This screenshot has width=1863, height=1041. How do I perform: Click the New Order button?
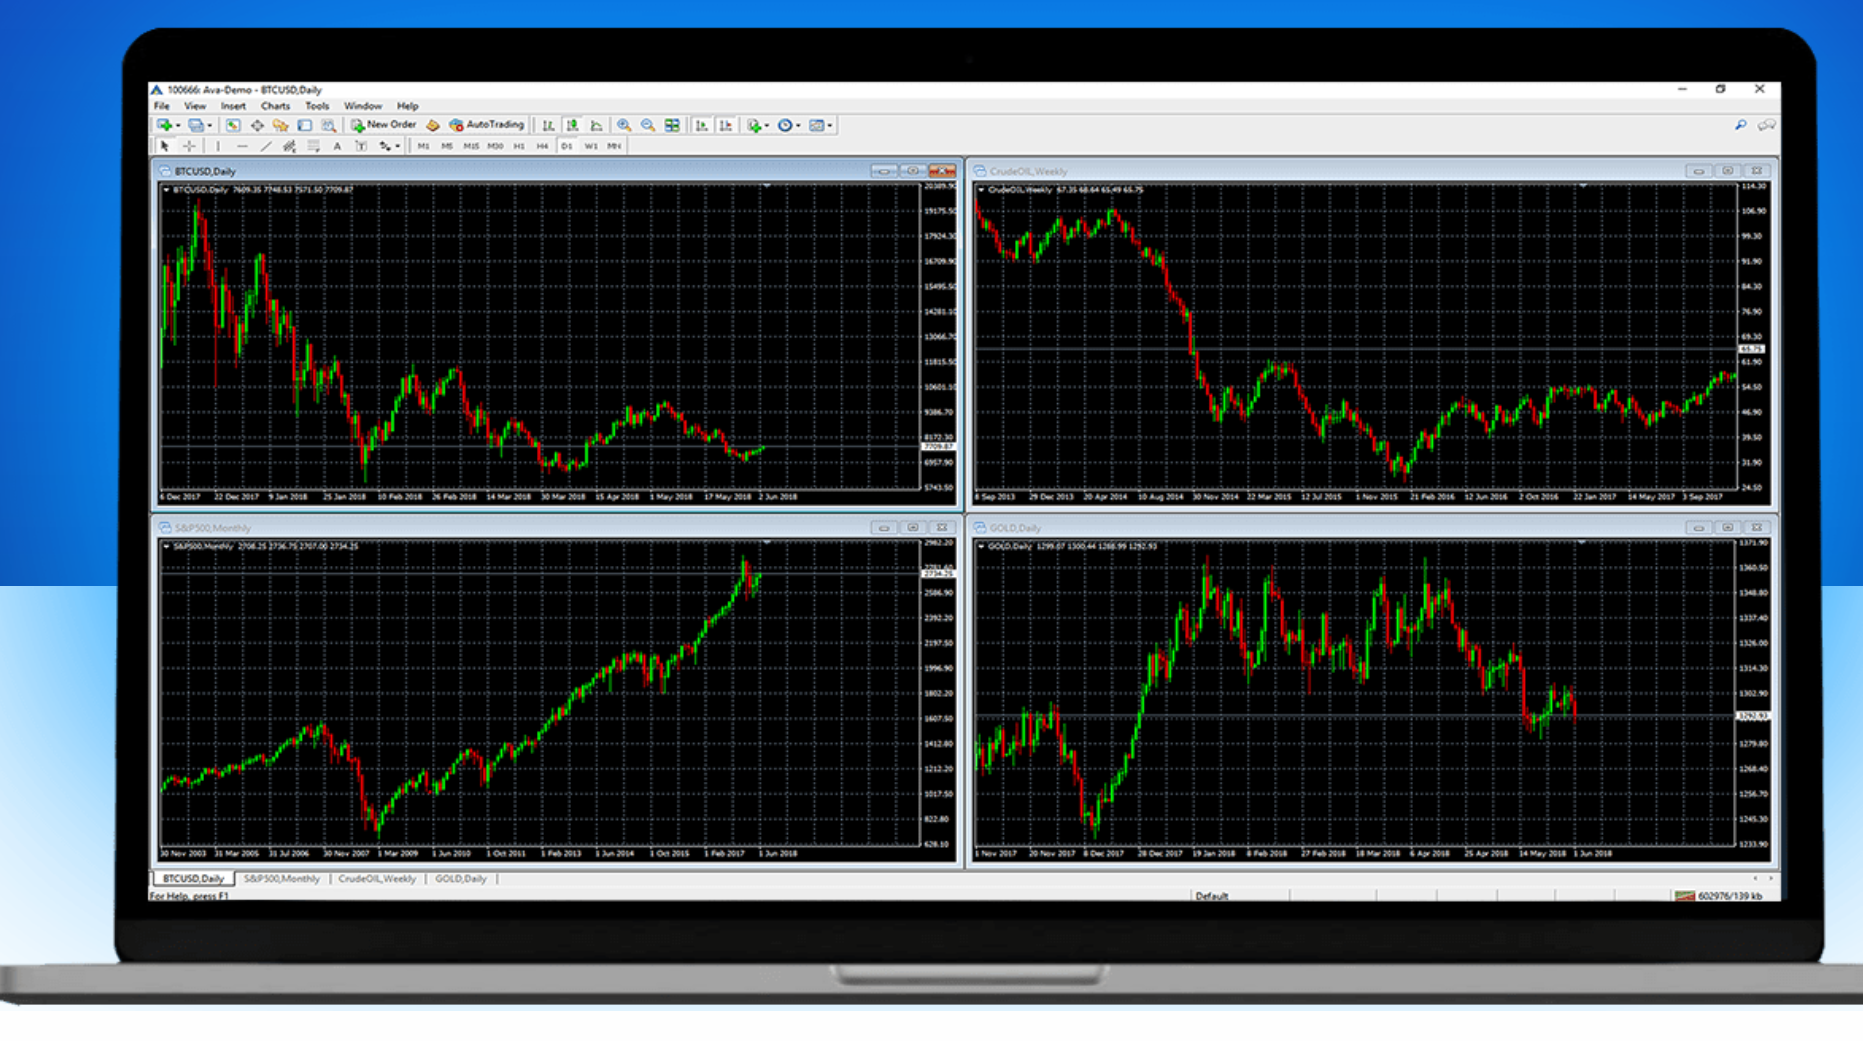[x=383, y=125]
